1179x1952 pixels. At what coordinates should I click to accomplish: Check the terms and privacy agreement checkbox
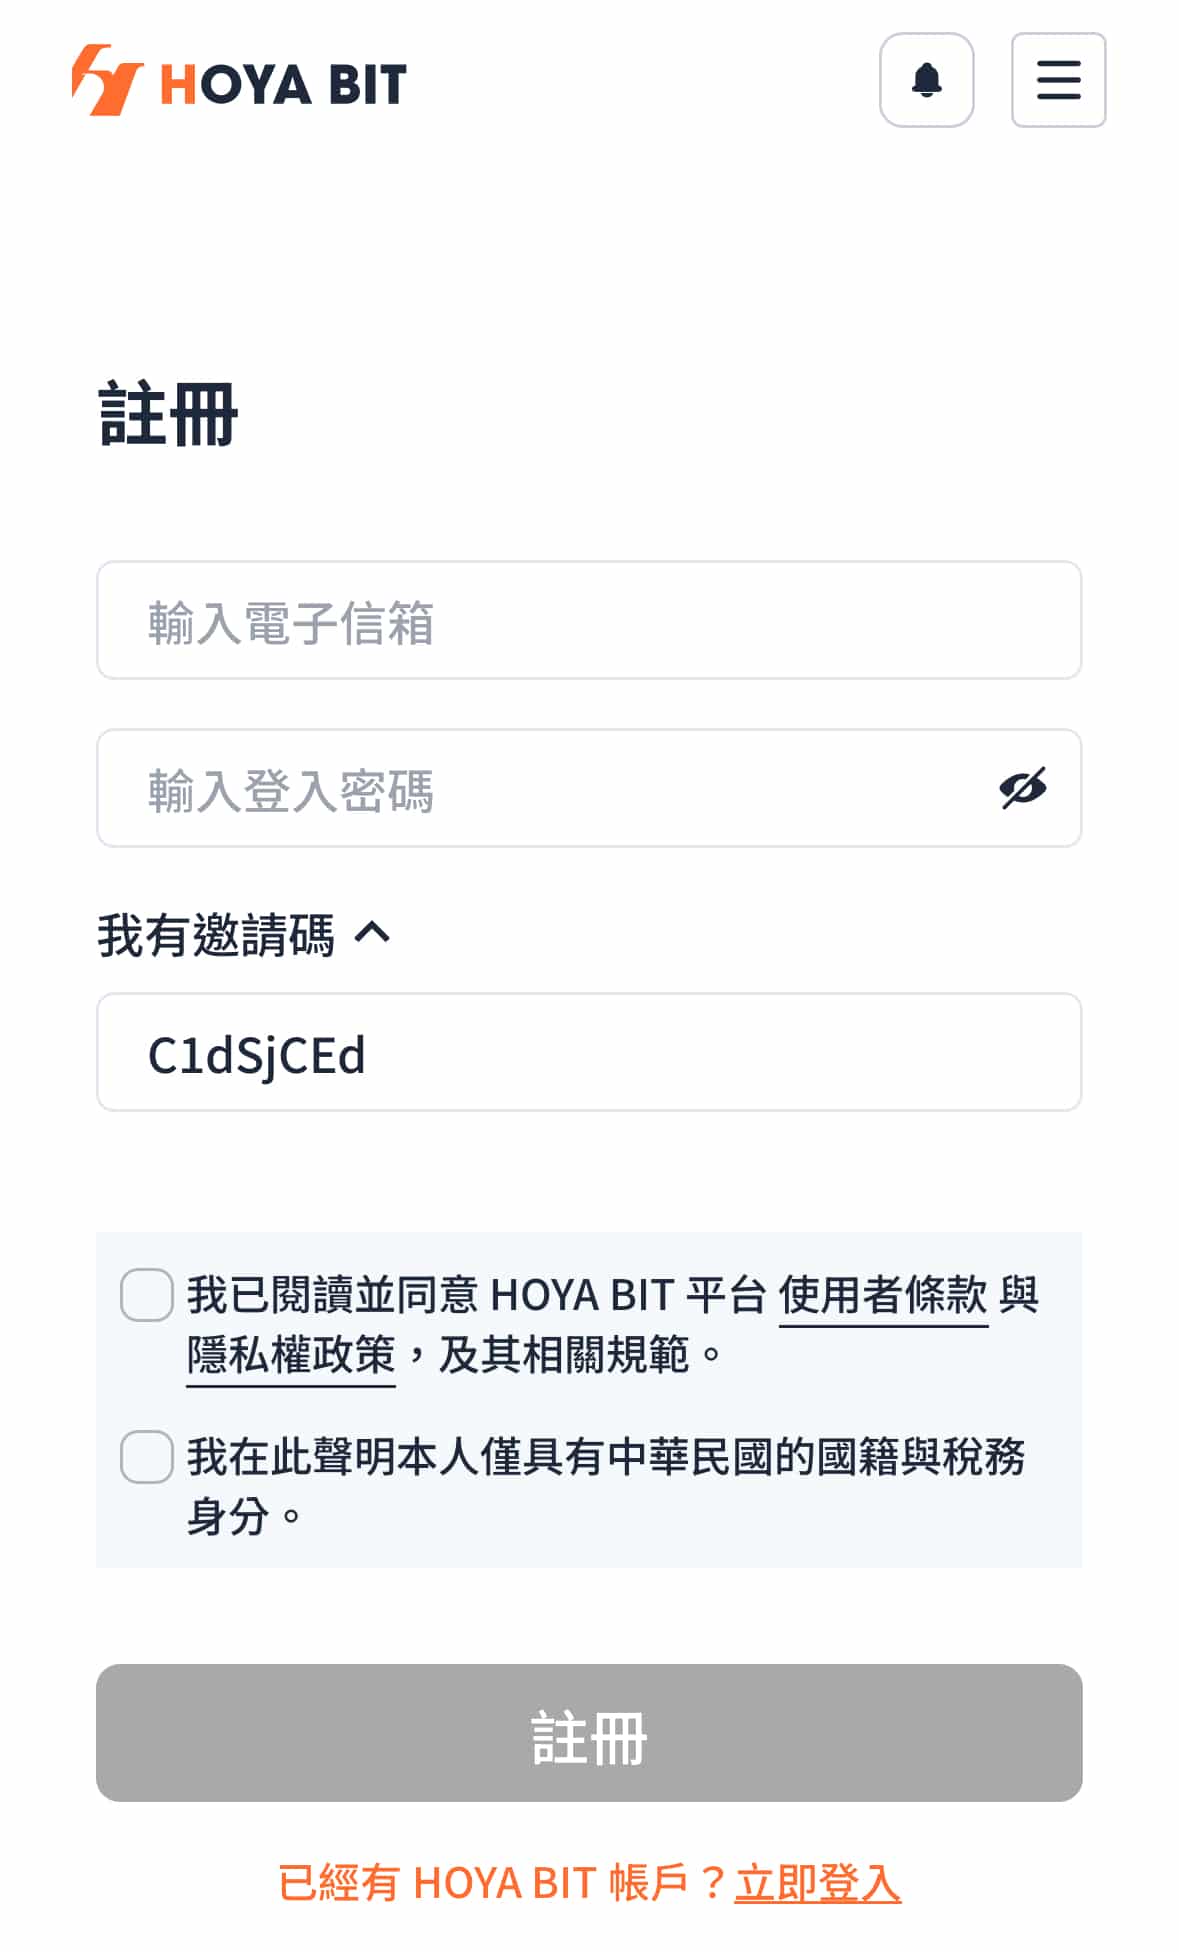click(147, 1295)
